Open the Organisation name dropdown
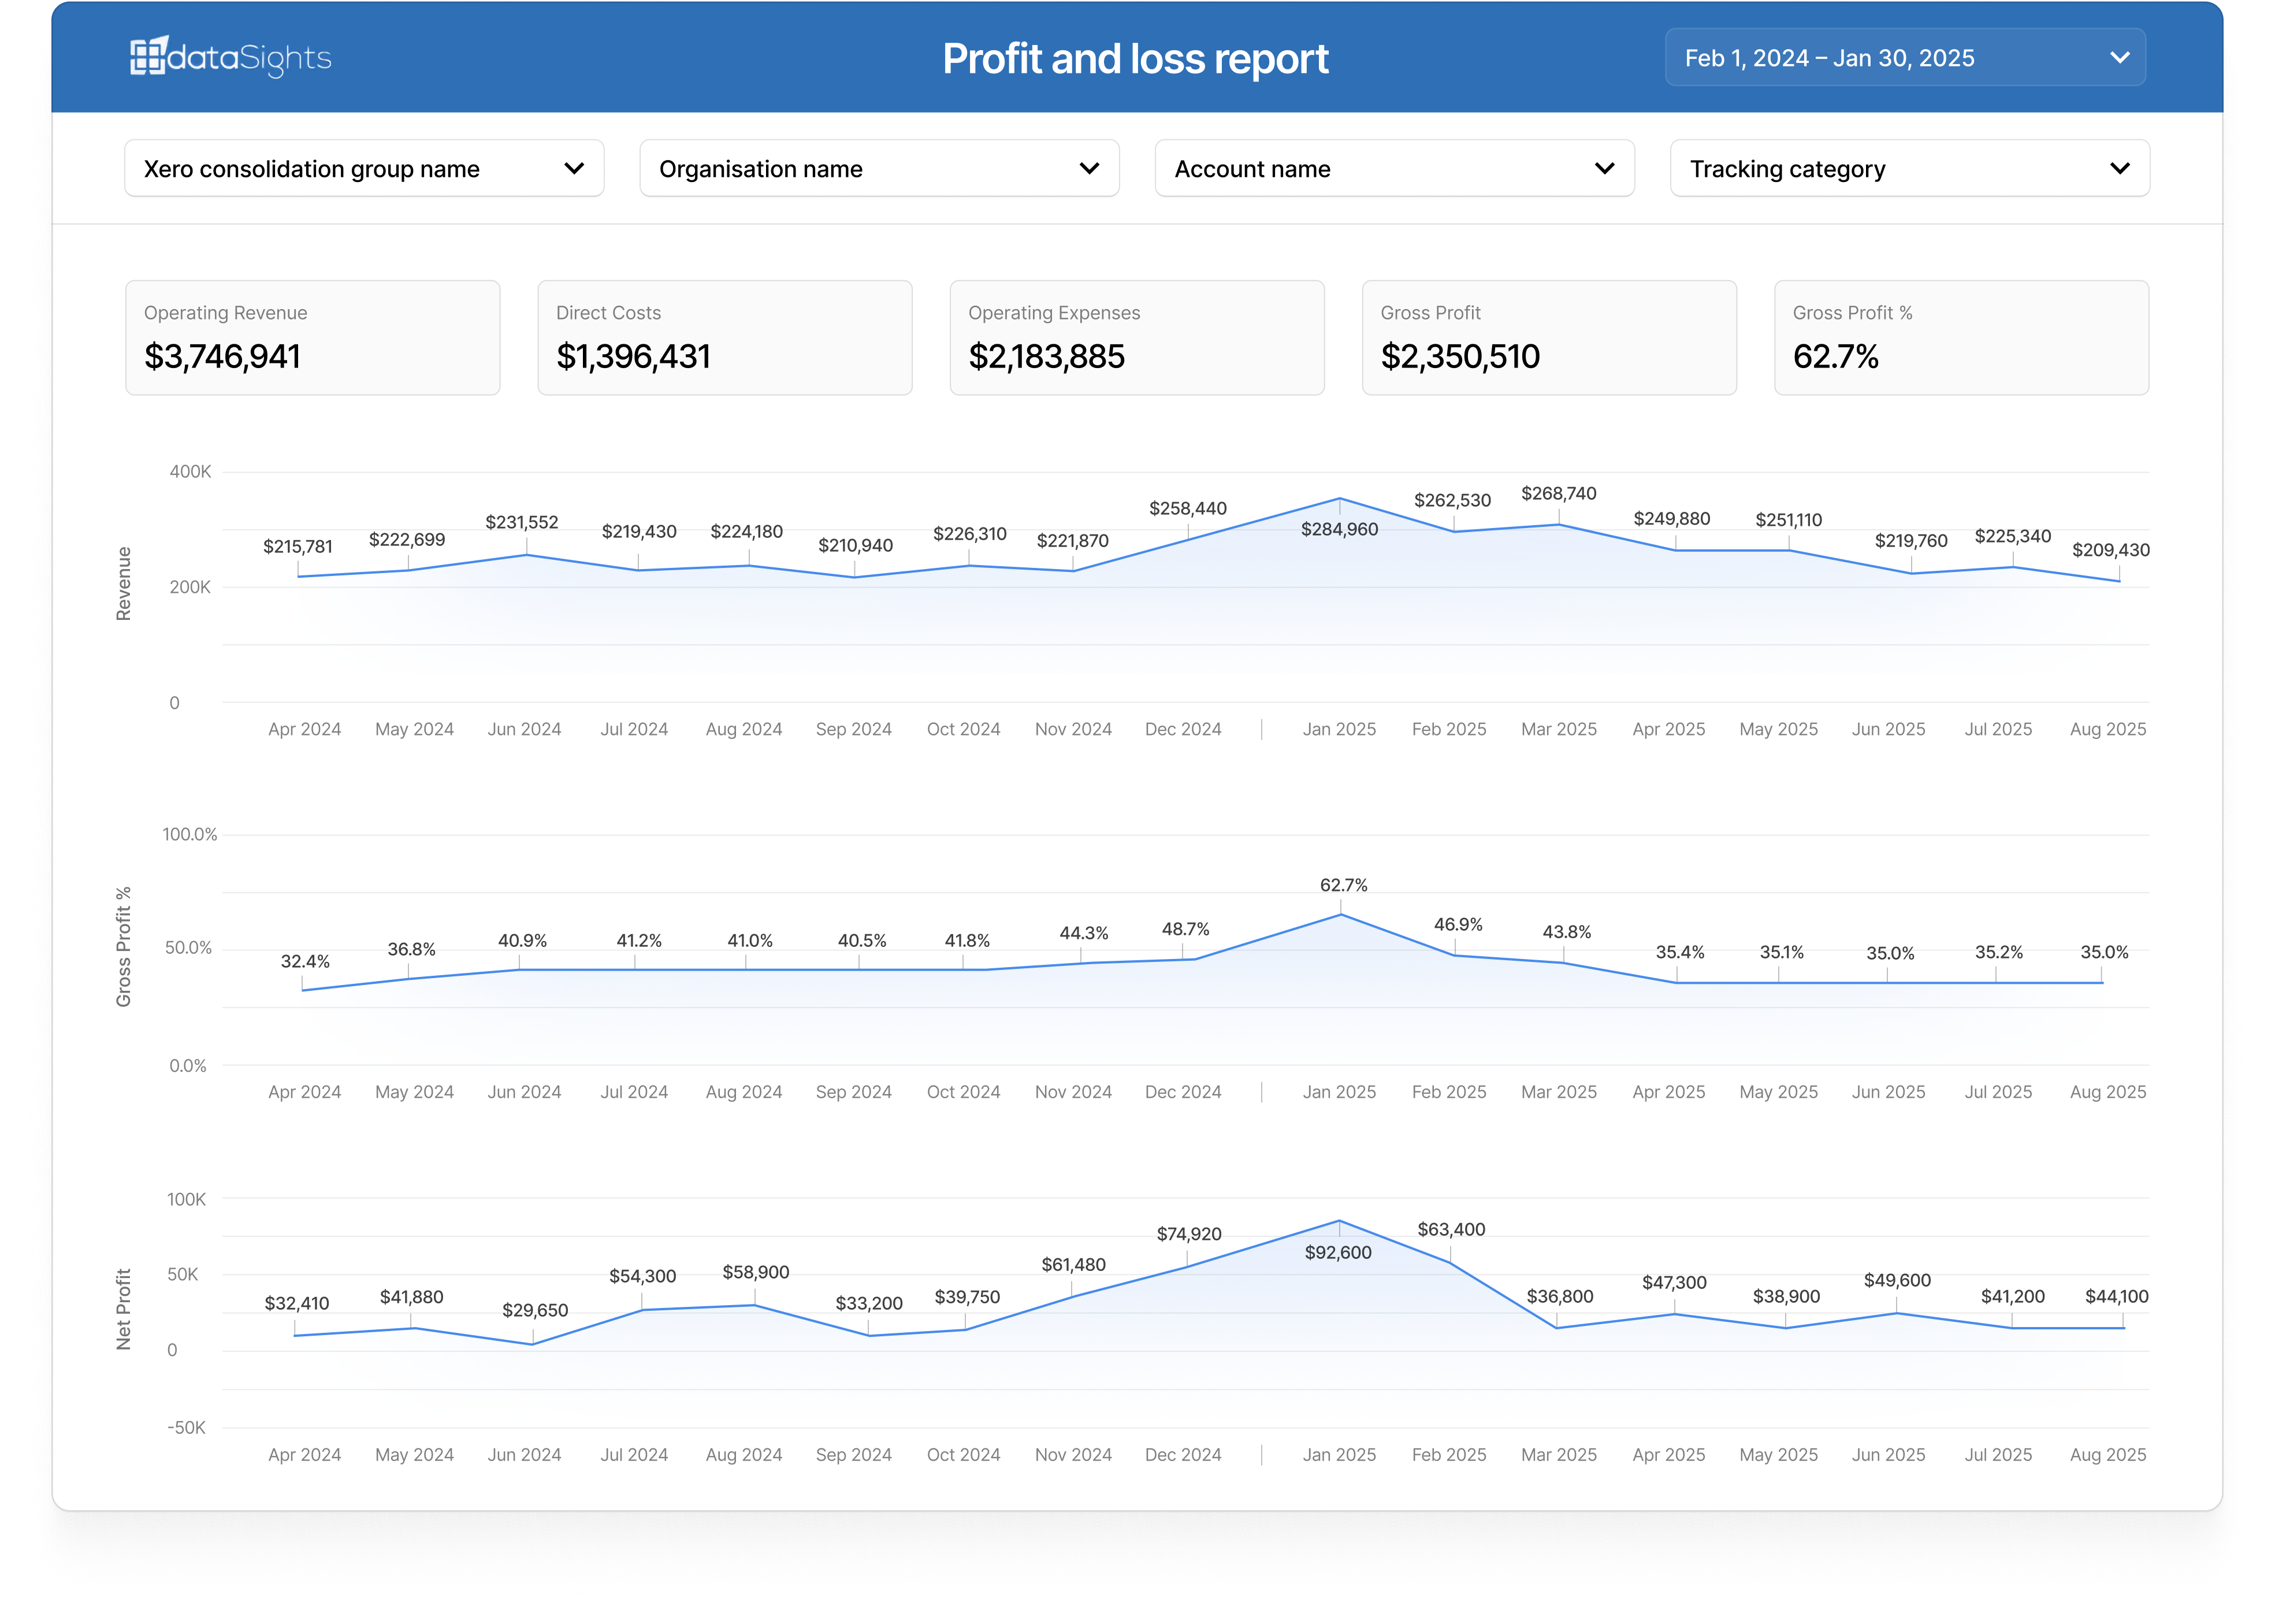 point(879,169)
